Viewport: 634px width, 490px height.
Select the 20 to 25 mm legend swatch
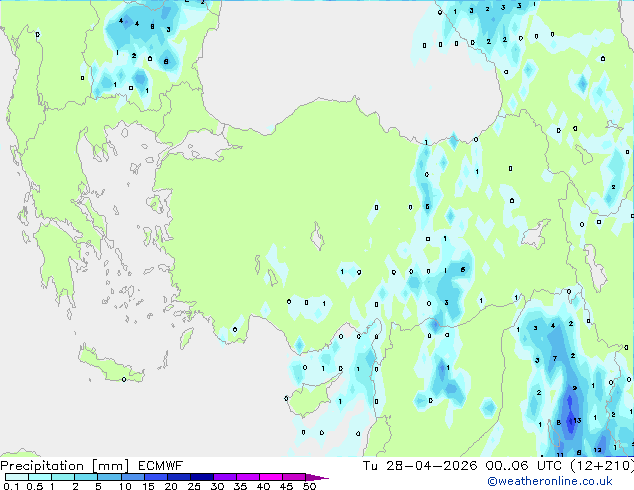pos(179,477)
